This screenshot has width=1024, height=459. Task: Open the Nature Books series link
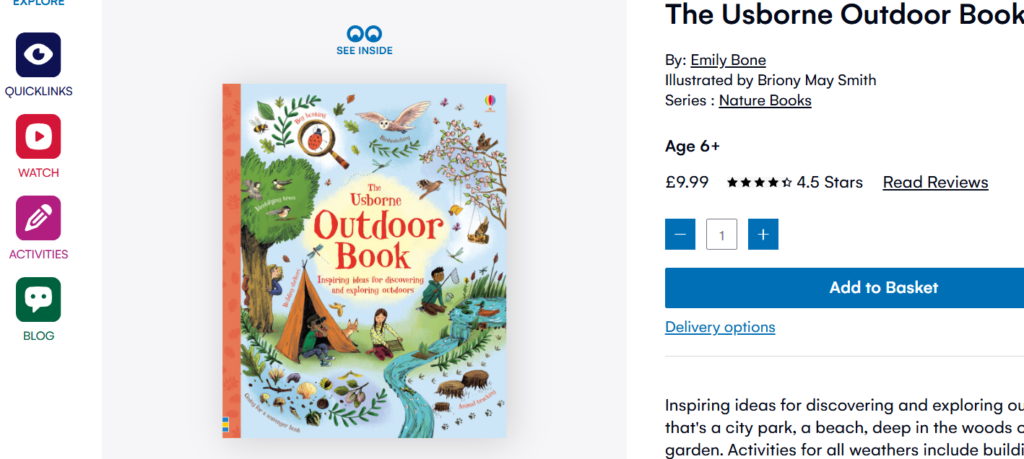coord(765,100)
